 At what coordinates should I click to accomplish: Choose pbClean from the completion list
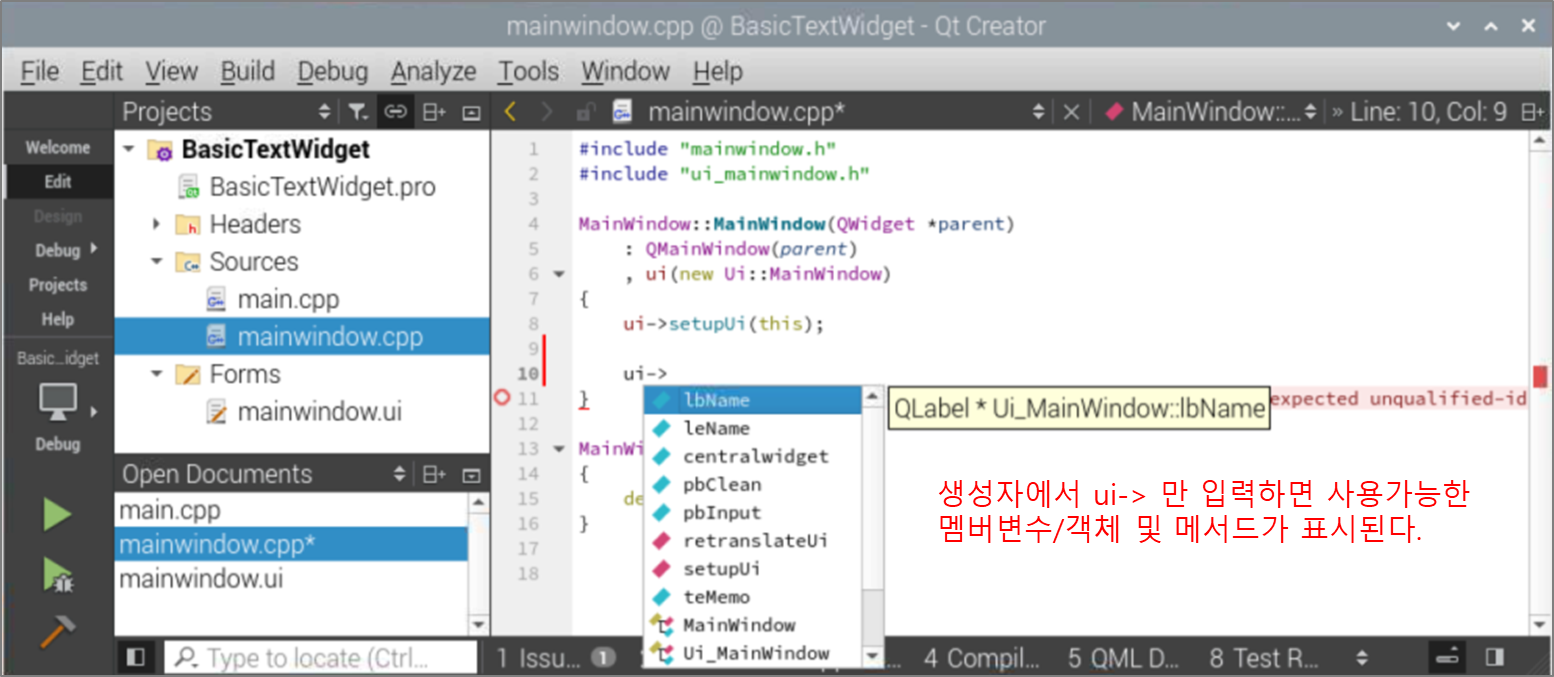tap(752, 484)
